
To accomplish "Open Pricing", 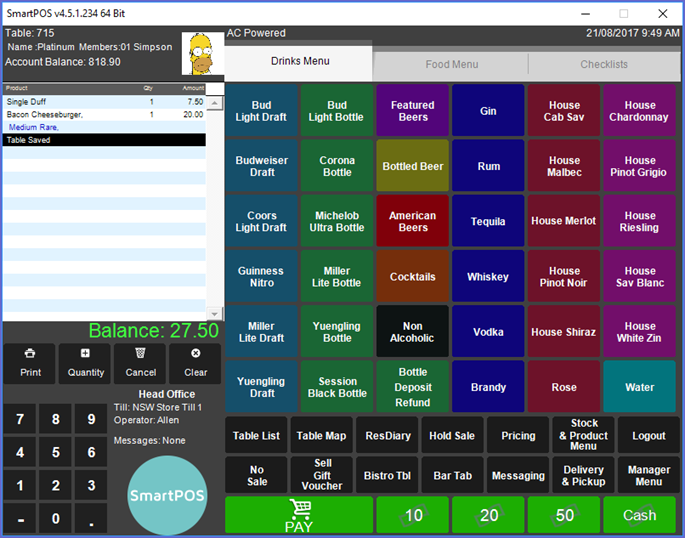I will pyautogui.click(x=518, y=435).
